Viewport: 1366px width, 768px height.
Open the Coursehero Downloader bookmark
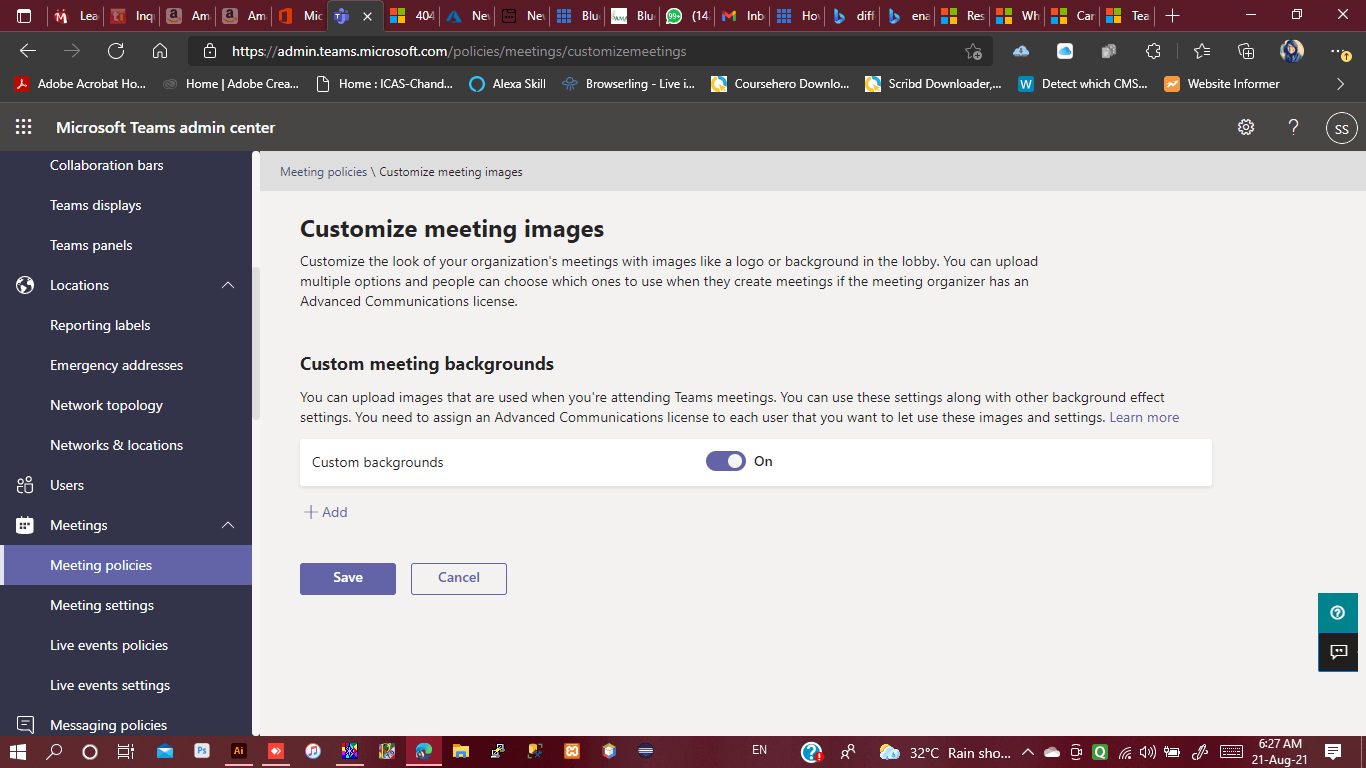tap(780, 84)
